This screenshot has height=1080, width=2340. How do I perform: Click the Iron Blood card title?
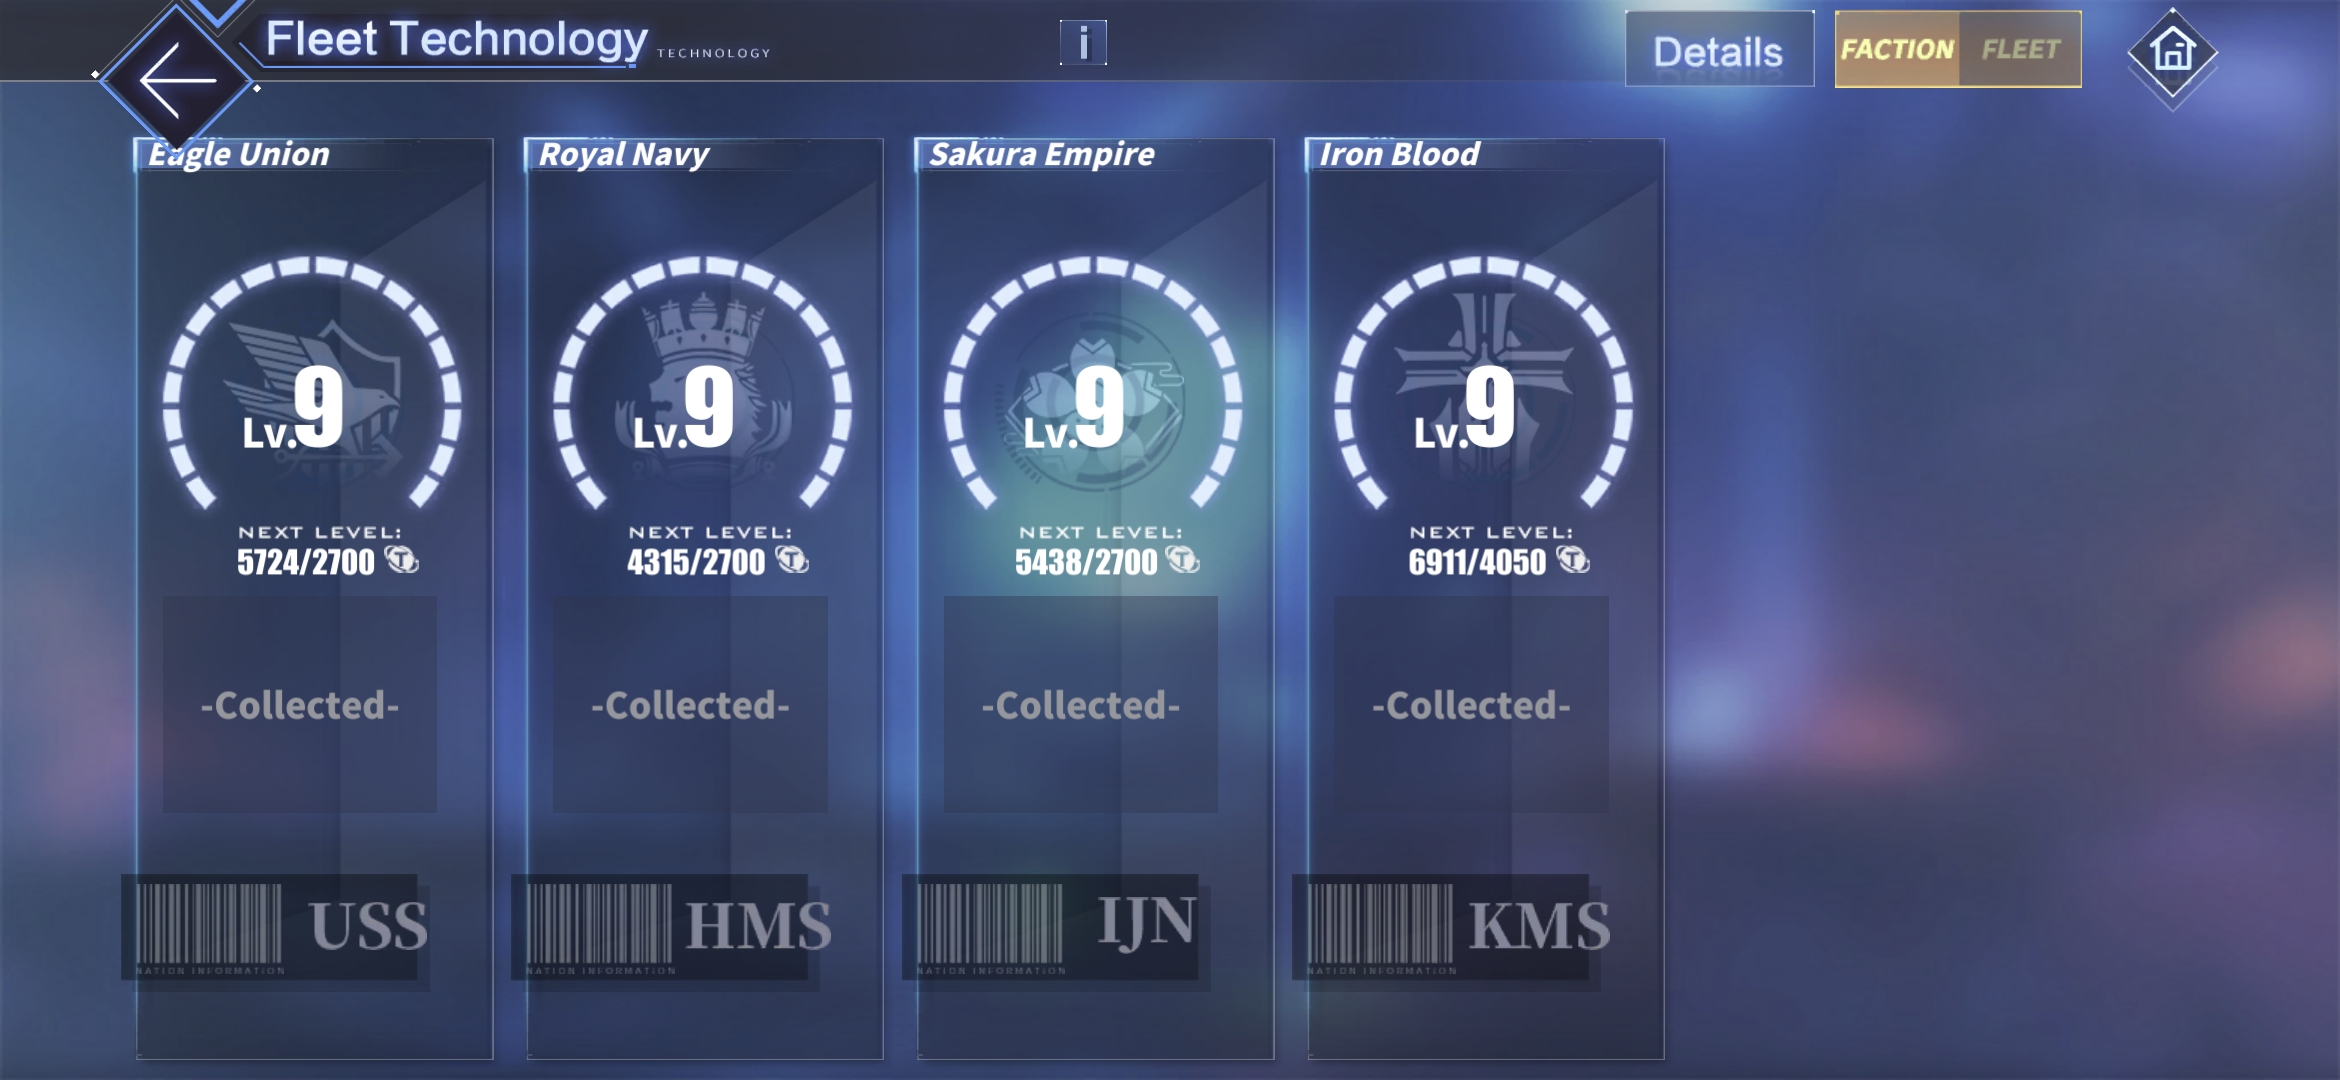[x=1399, y=154]
